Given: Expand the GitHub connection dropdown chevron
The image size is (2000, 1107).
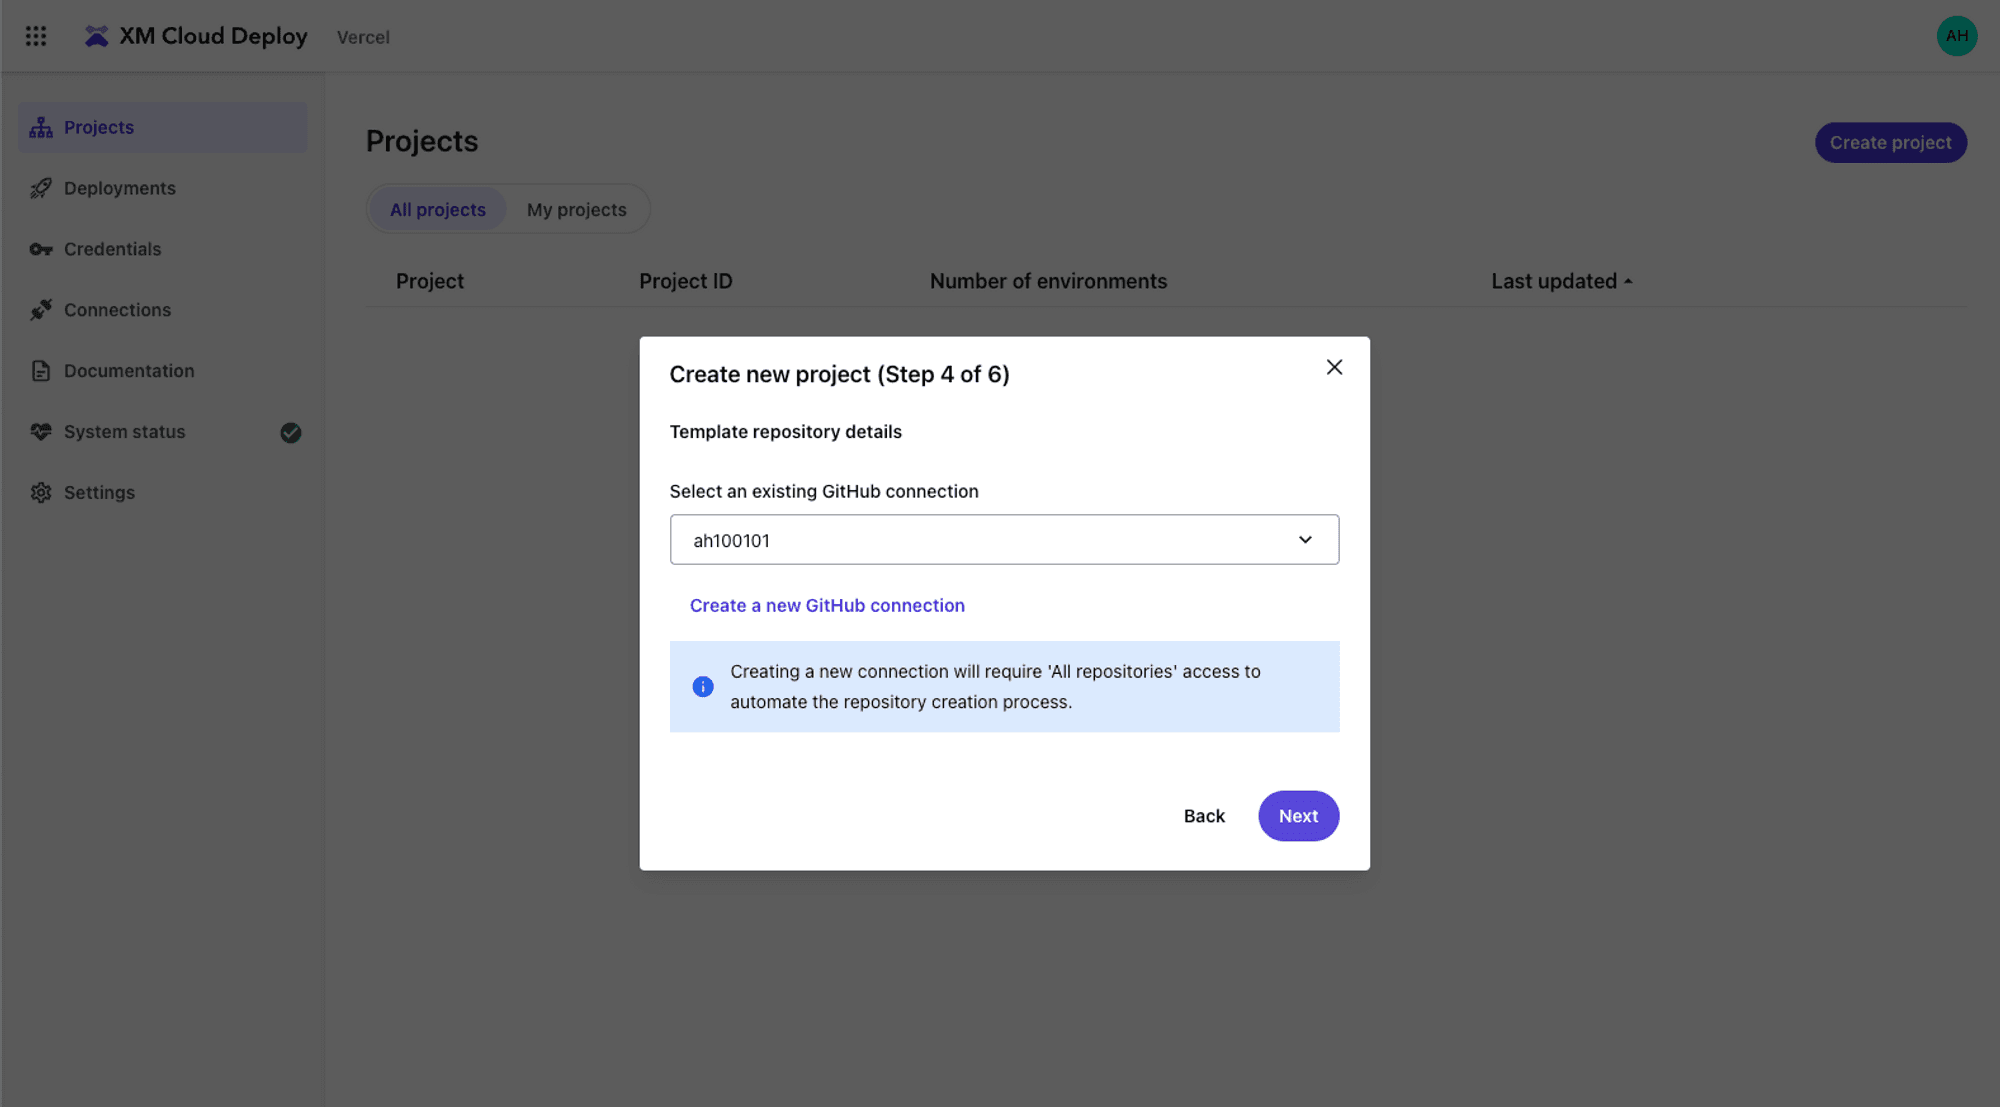Looking at the screenshot, I should coord(1305,540).
